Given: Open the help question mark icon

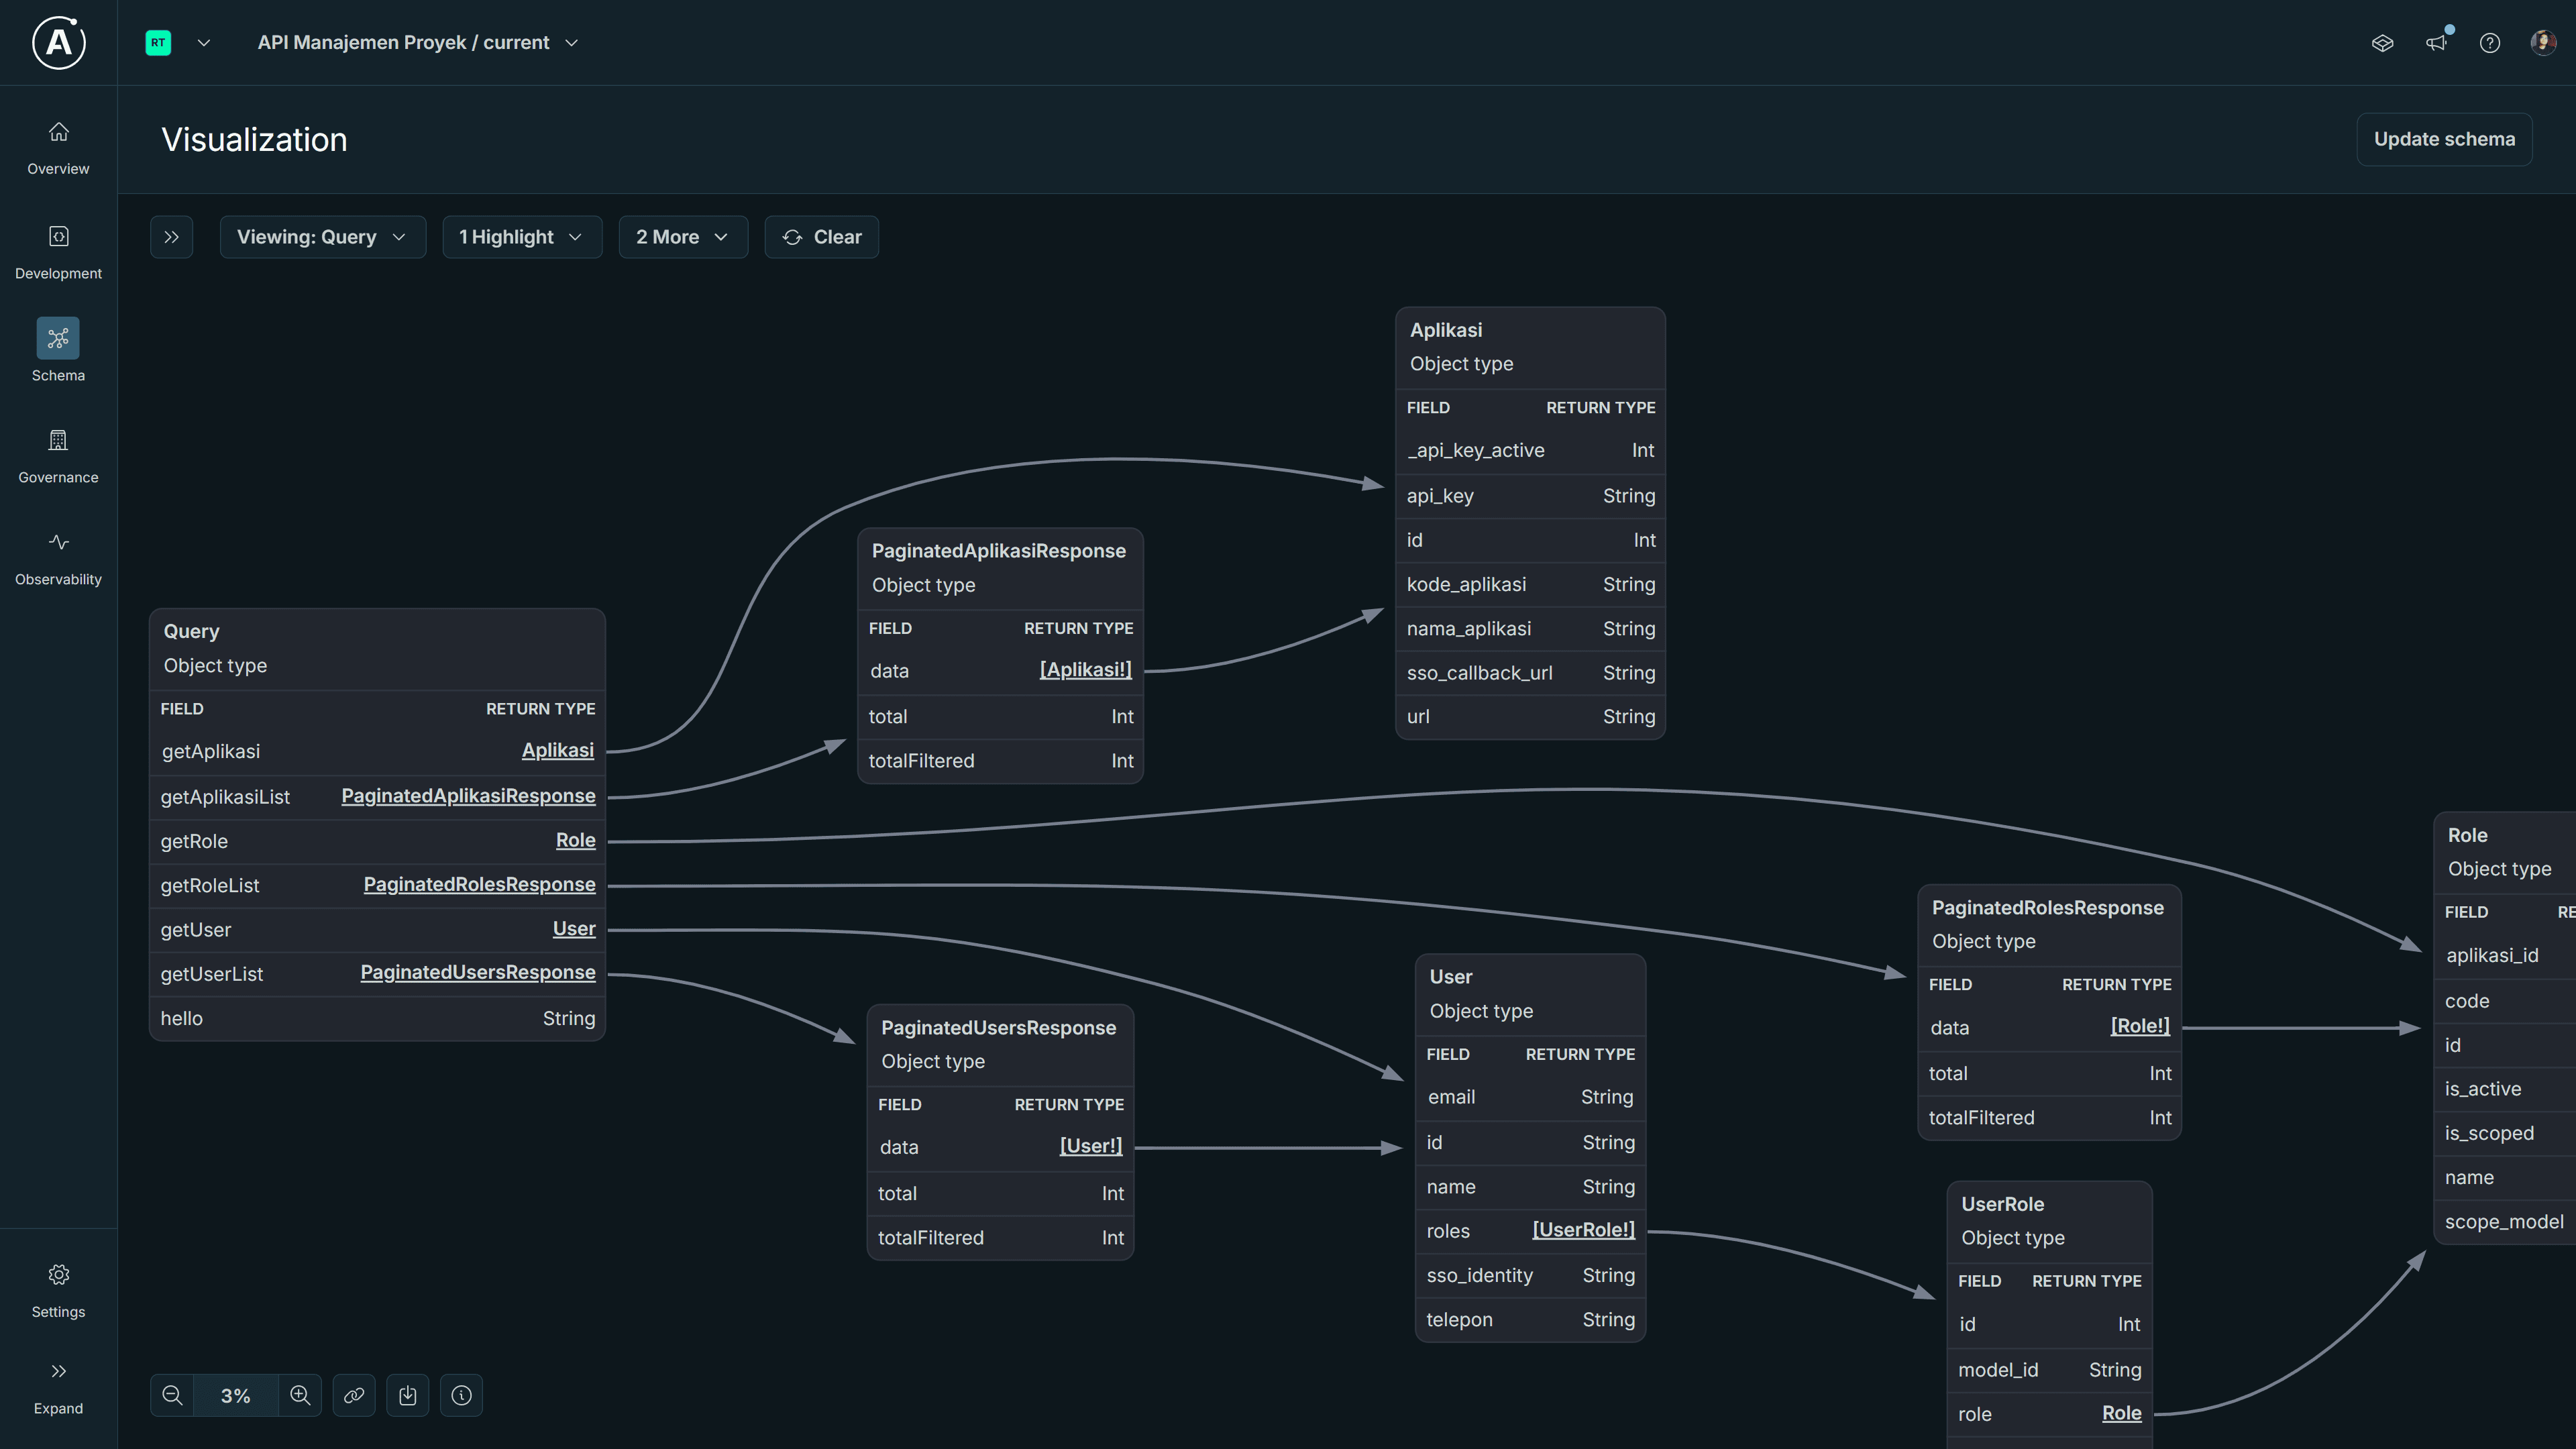Looking at the screenshot, I should [2490, 42].
